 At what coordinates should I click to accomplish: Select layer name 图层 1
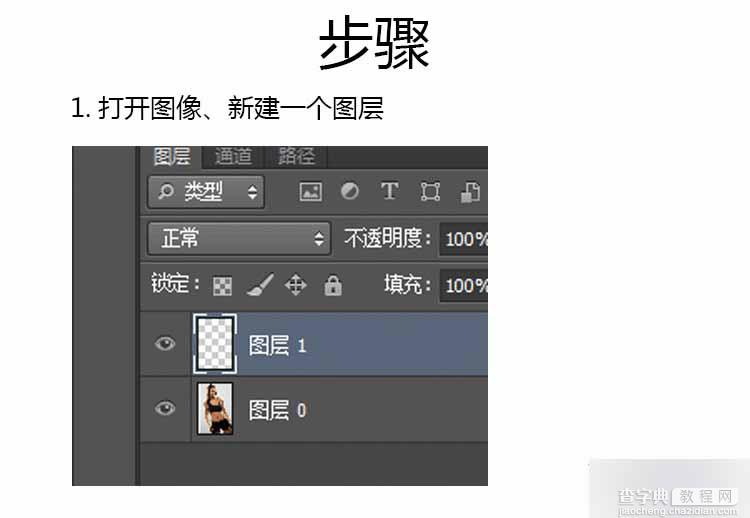pyautogui.click(x=277, y=345)
